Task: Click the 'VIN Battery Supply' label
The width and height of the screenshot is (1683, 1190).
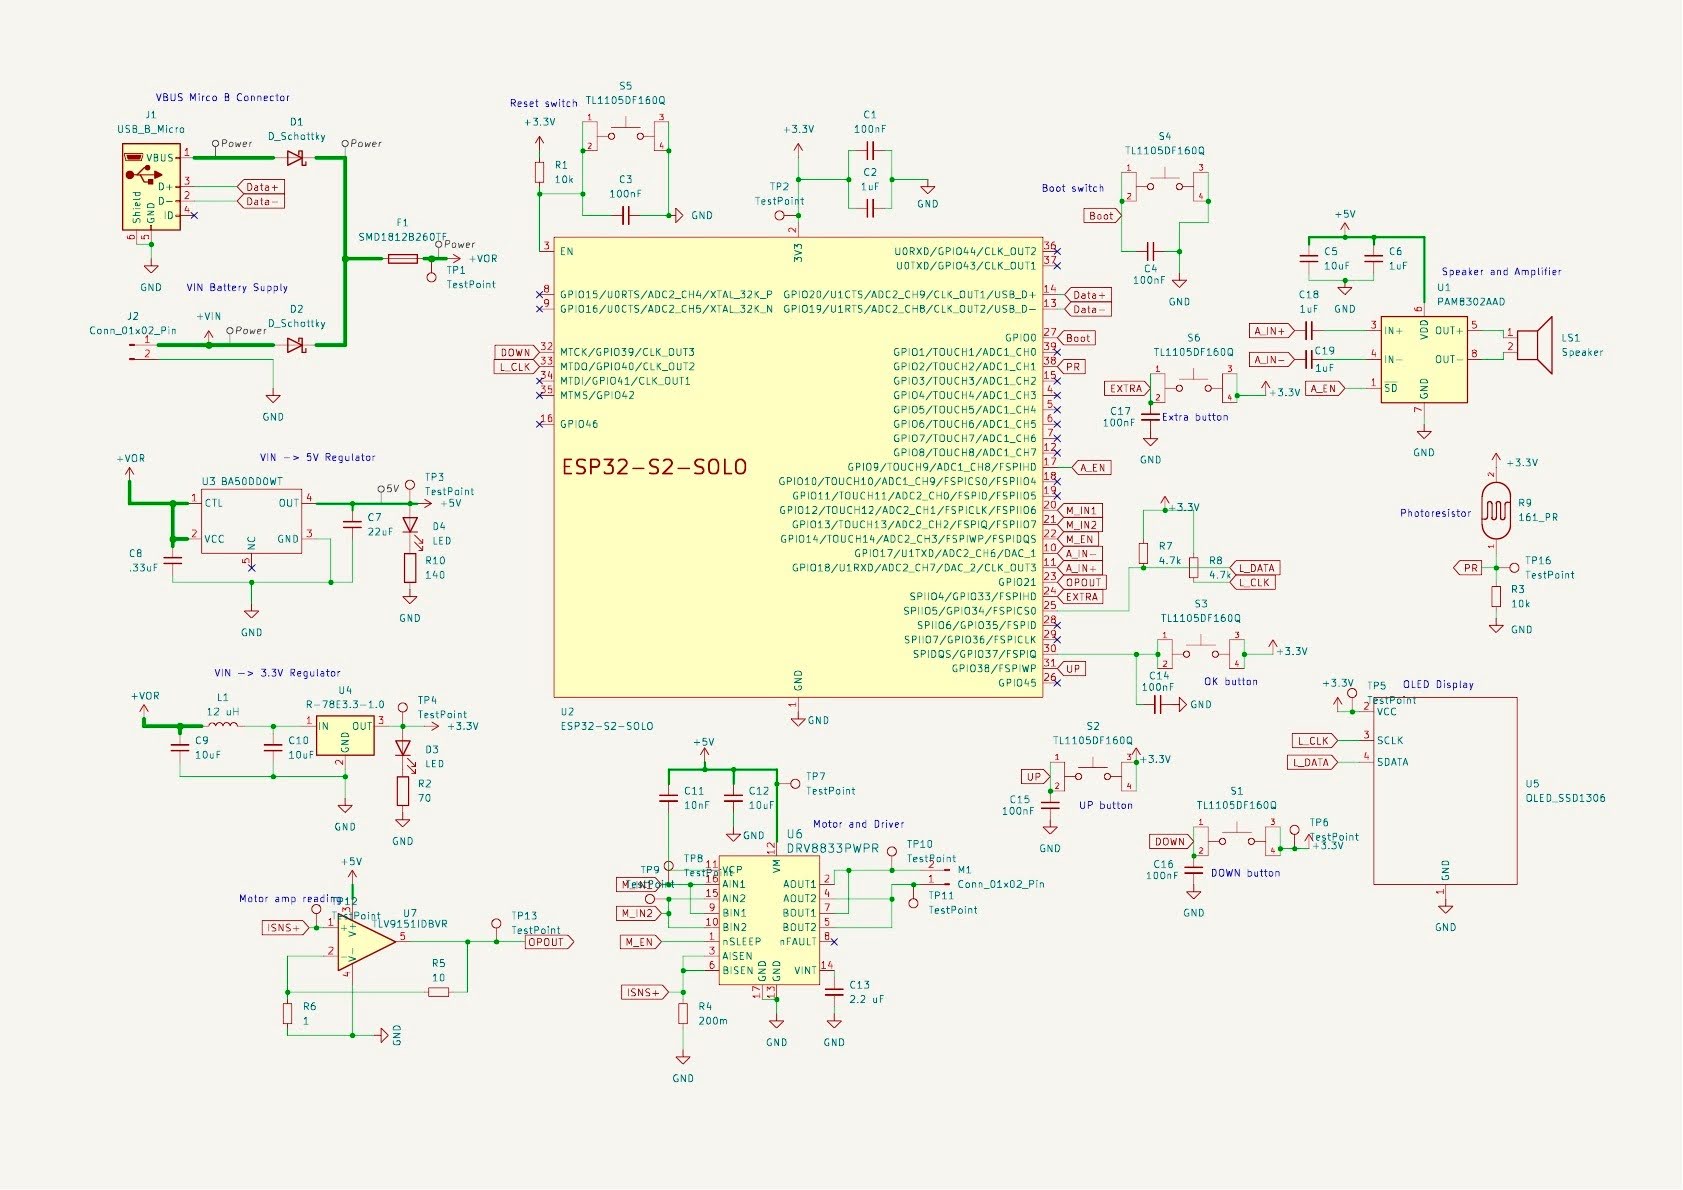Action: (237, 287)
